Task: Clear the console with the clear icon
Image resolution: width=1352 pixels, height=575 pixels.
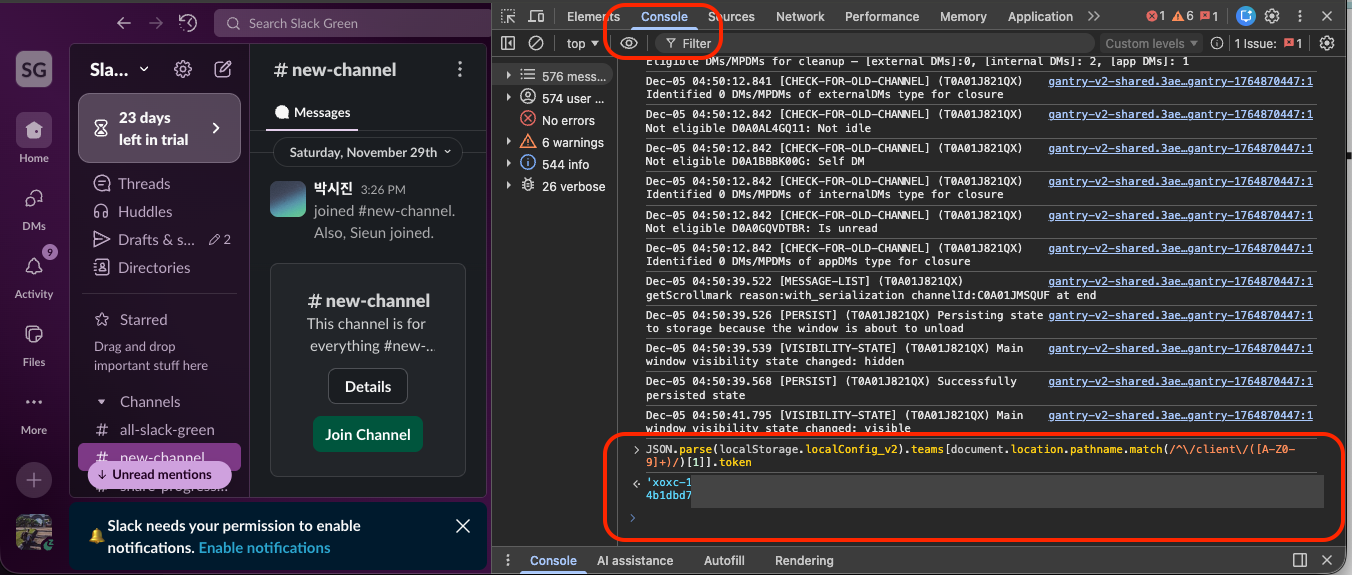Action: (x=536, y=43)
